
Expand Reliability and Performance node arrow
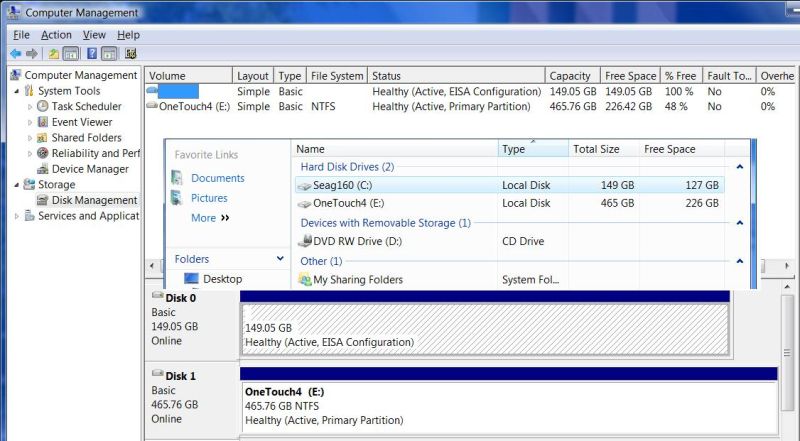click(x=30, y=153)
